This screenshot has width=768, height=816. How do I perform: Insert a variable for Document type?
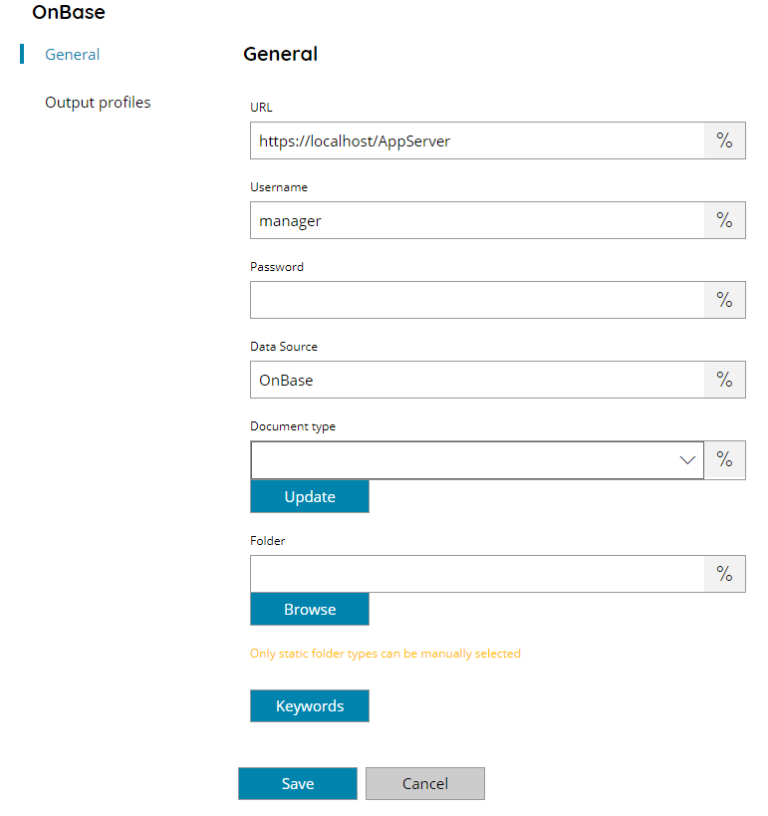(x=725, y=459)
